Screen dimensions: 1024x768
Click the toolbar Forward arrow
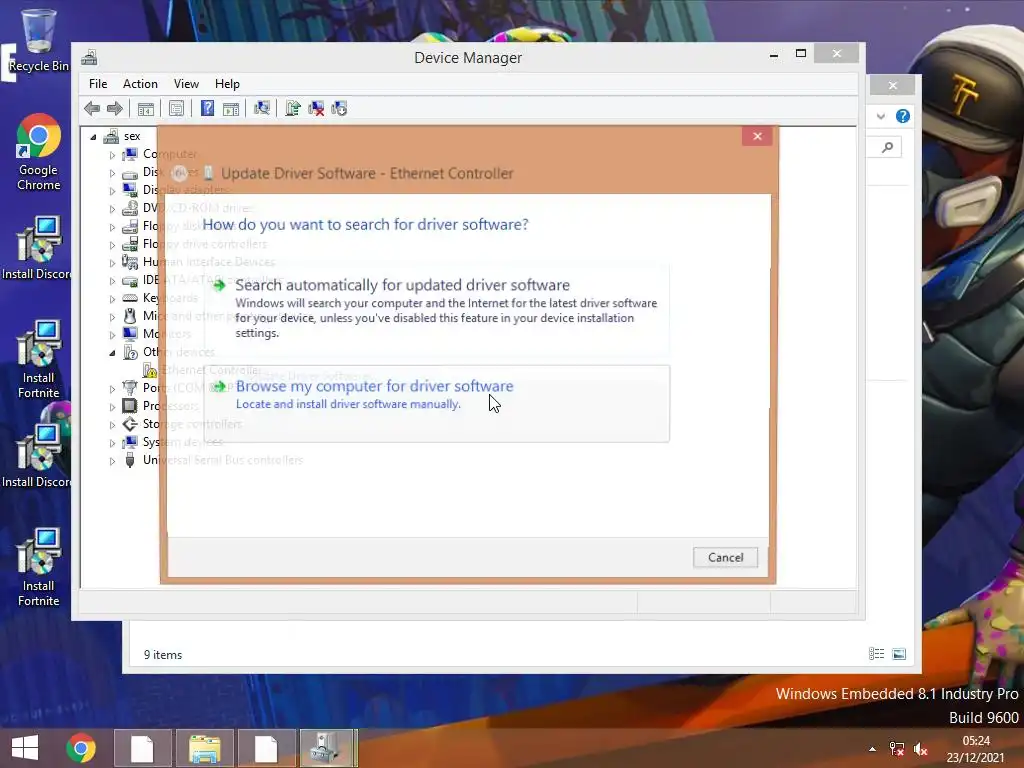(x=115, y=108)
